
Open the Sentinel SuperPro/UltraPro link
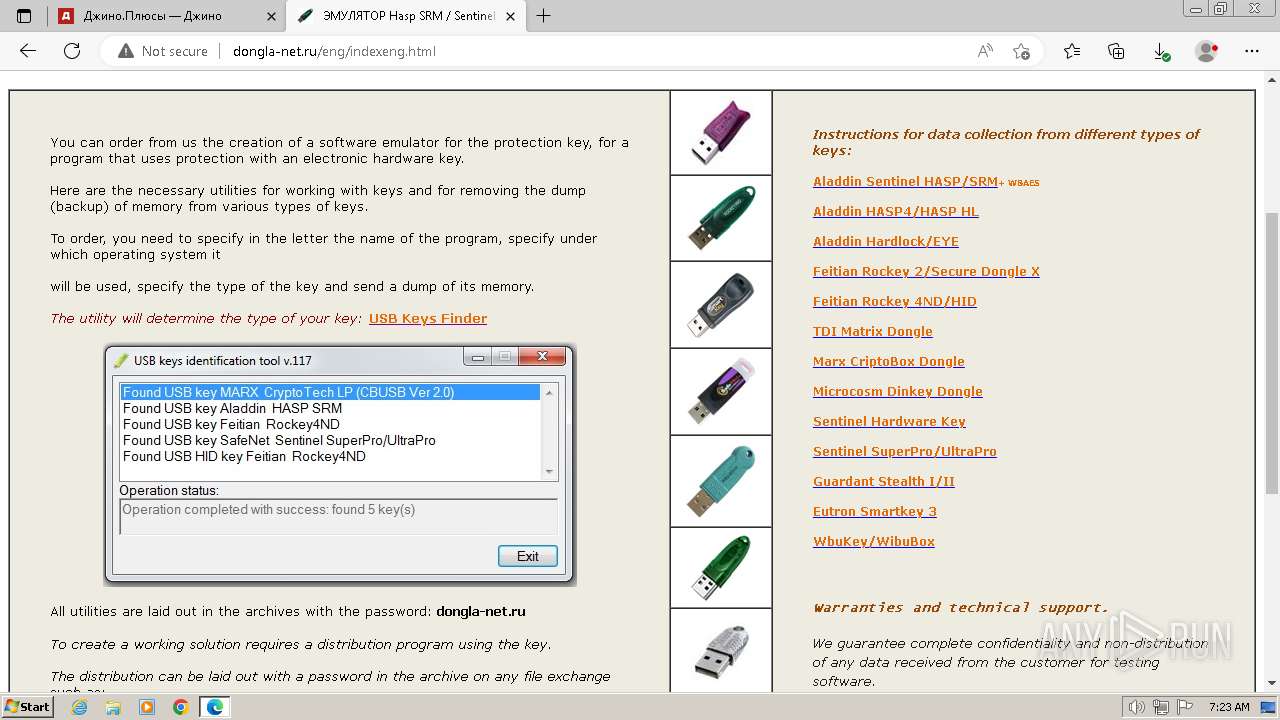coord(905,451)
